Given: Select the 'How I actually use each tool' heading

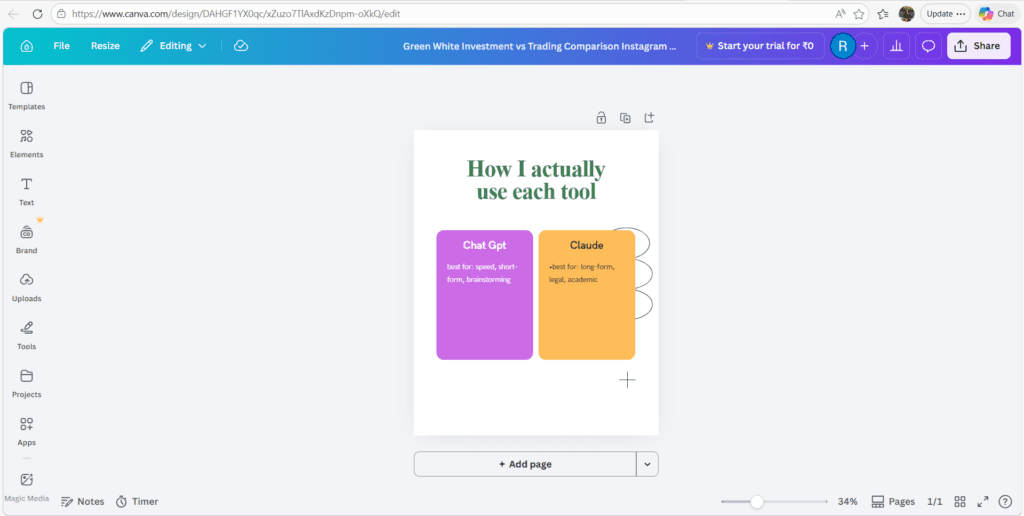Looking at the screenshot, I should [536, 180].
